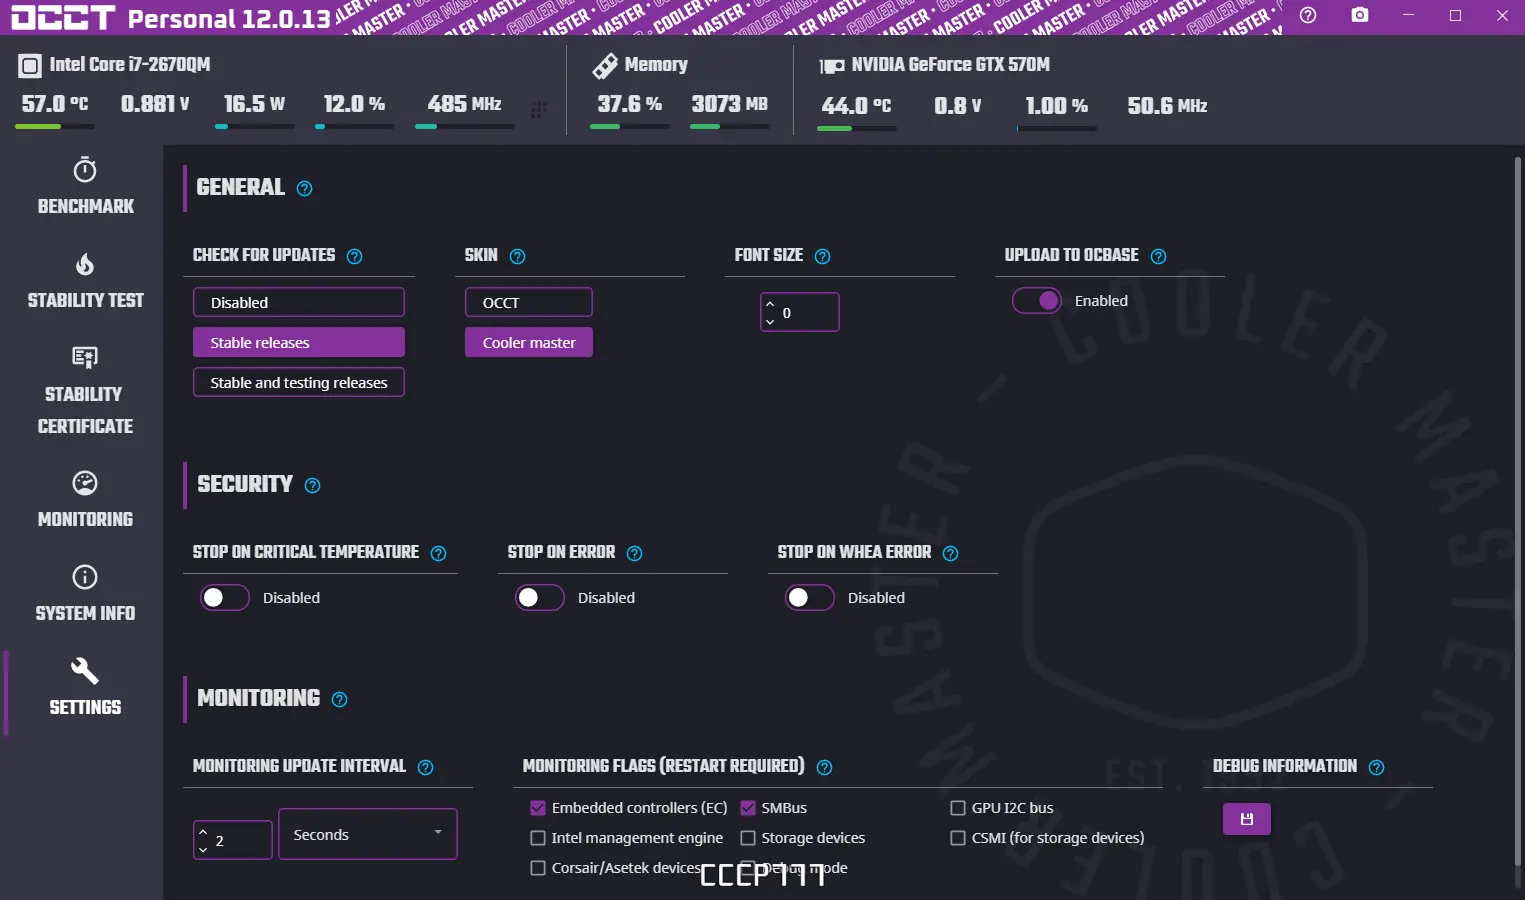1525x900 pixels.
Task: Click the CPU temperature 57.0 °C reading
Action: [55, 104]
